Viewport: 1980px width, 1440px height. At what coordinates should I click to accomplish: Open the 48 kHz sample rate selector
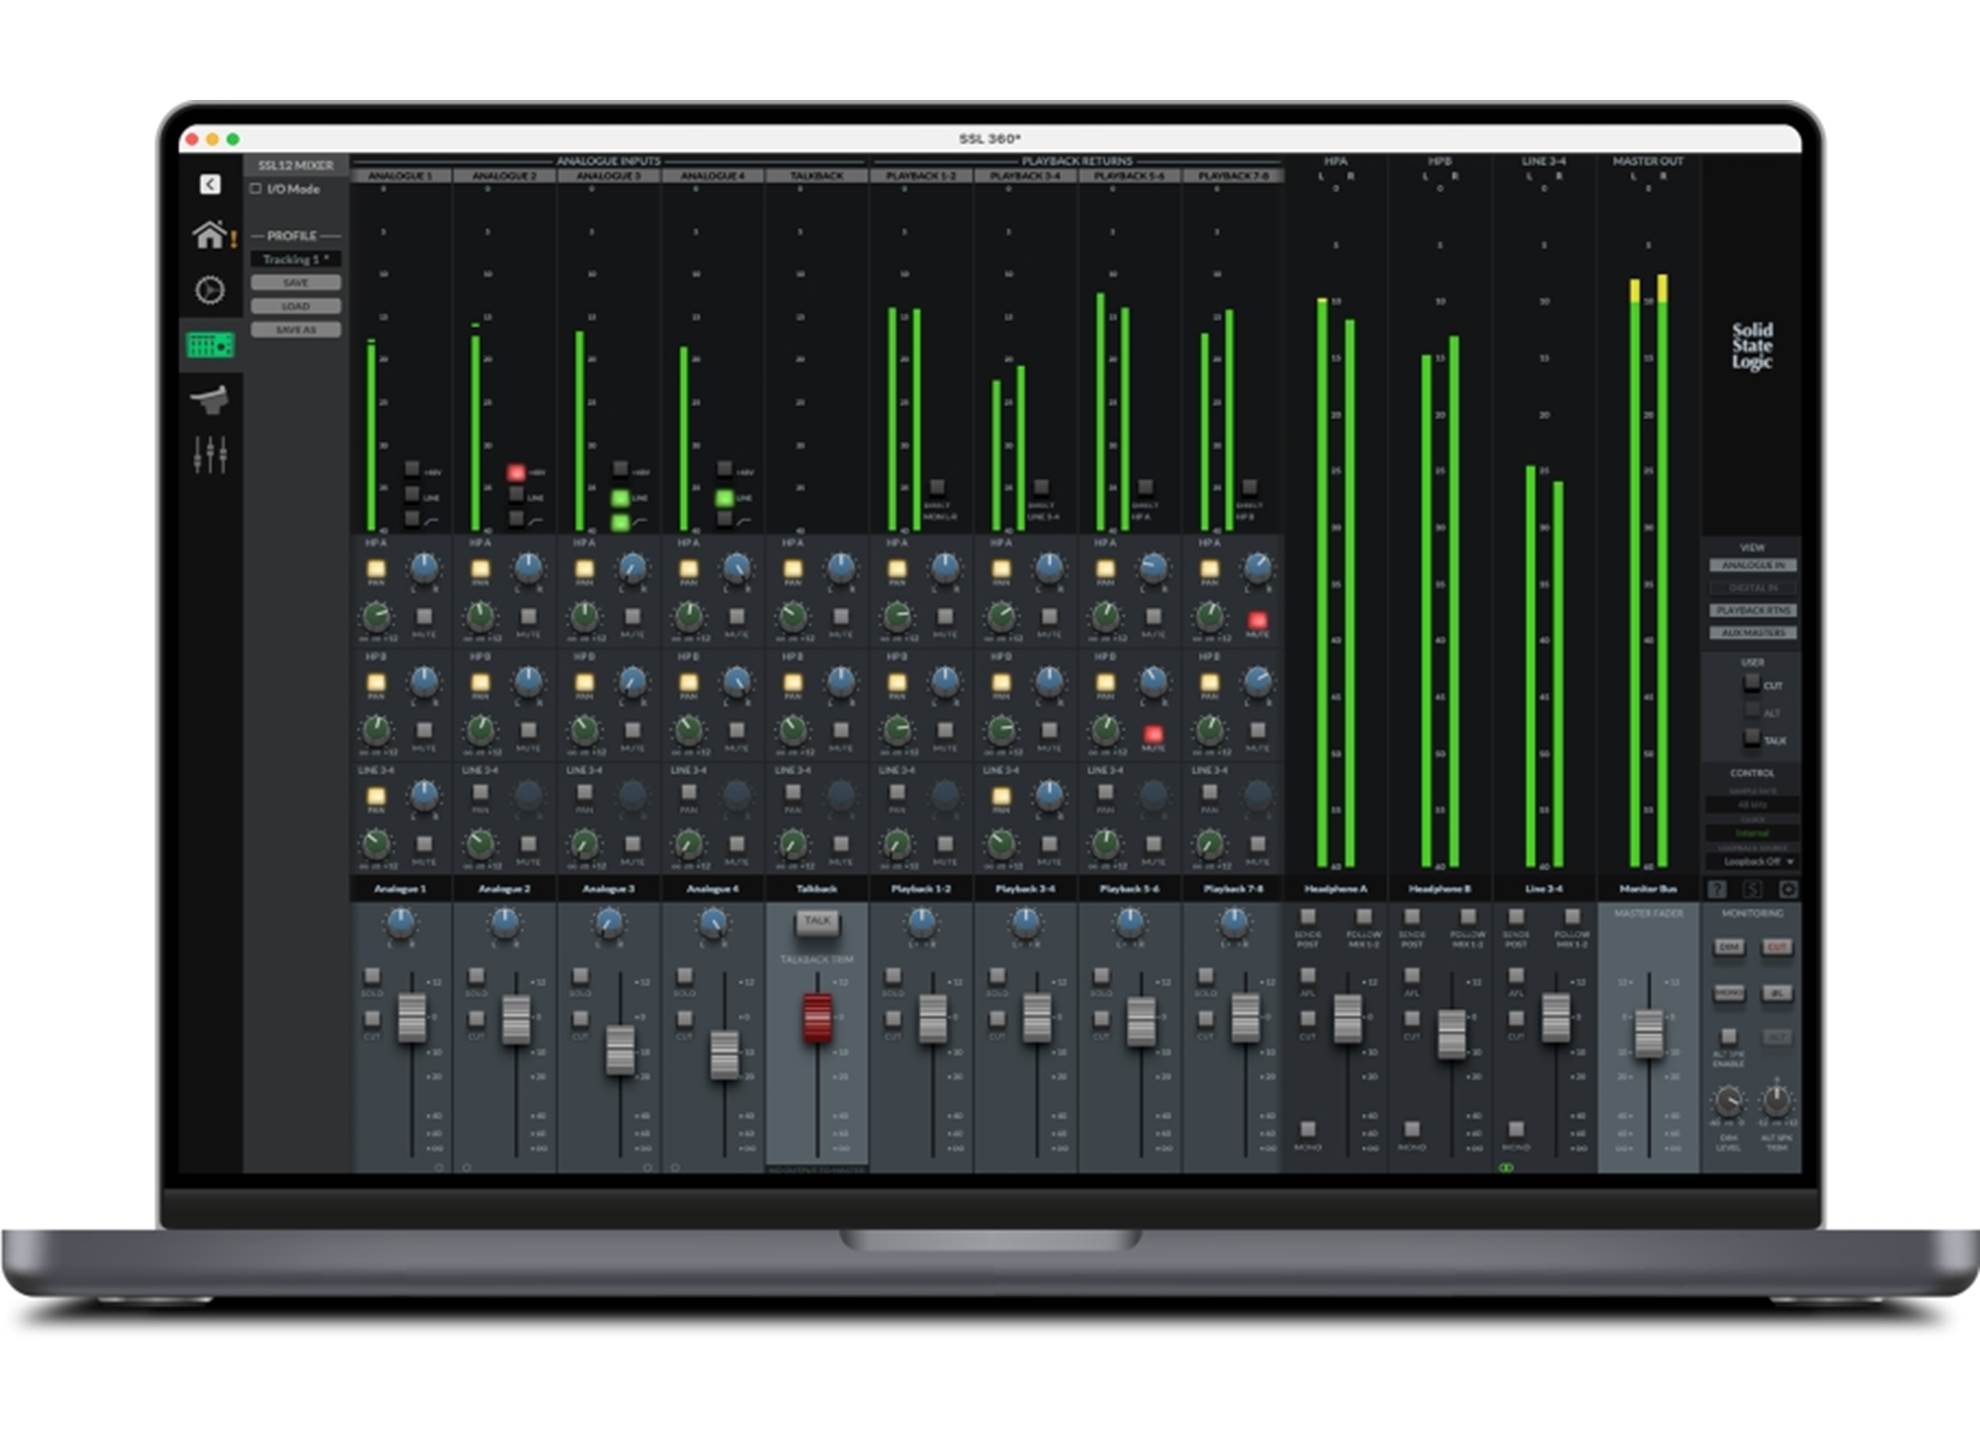pos(1752,804)
